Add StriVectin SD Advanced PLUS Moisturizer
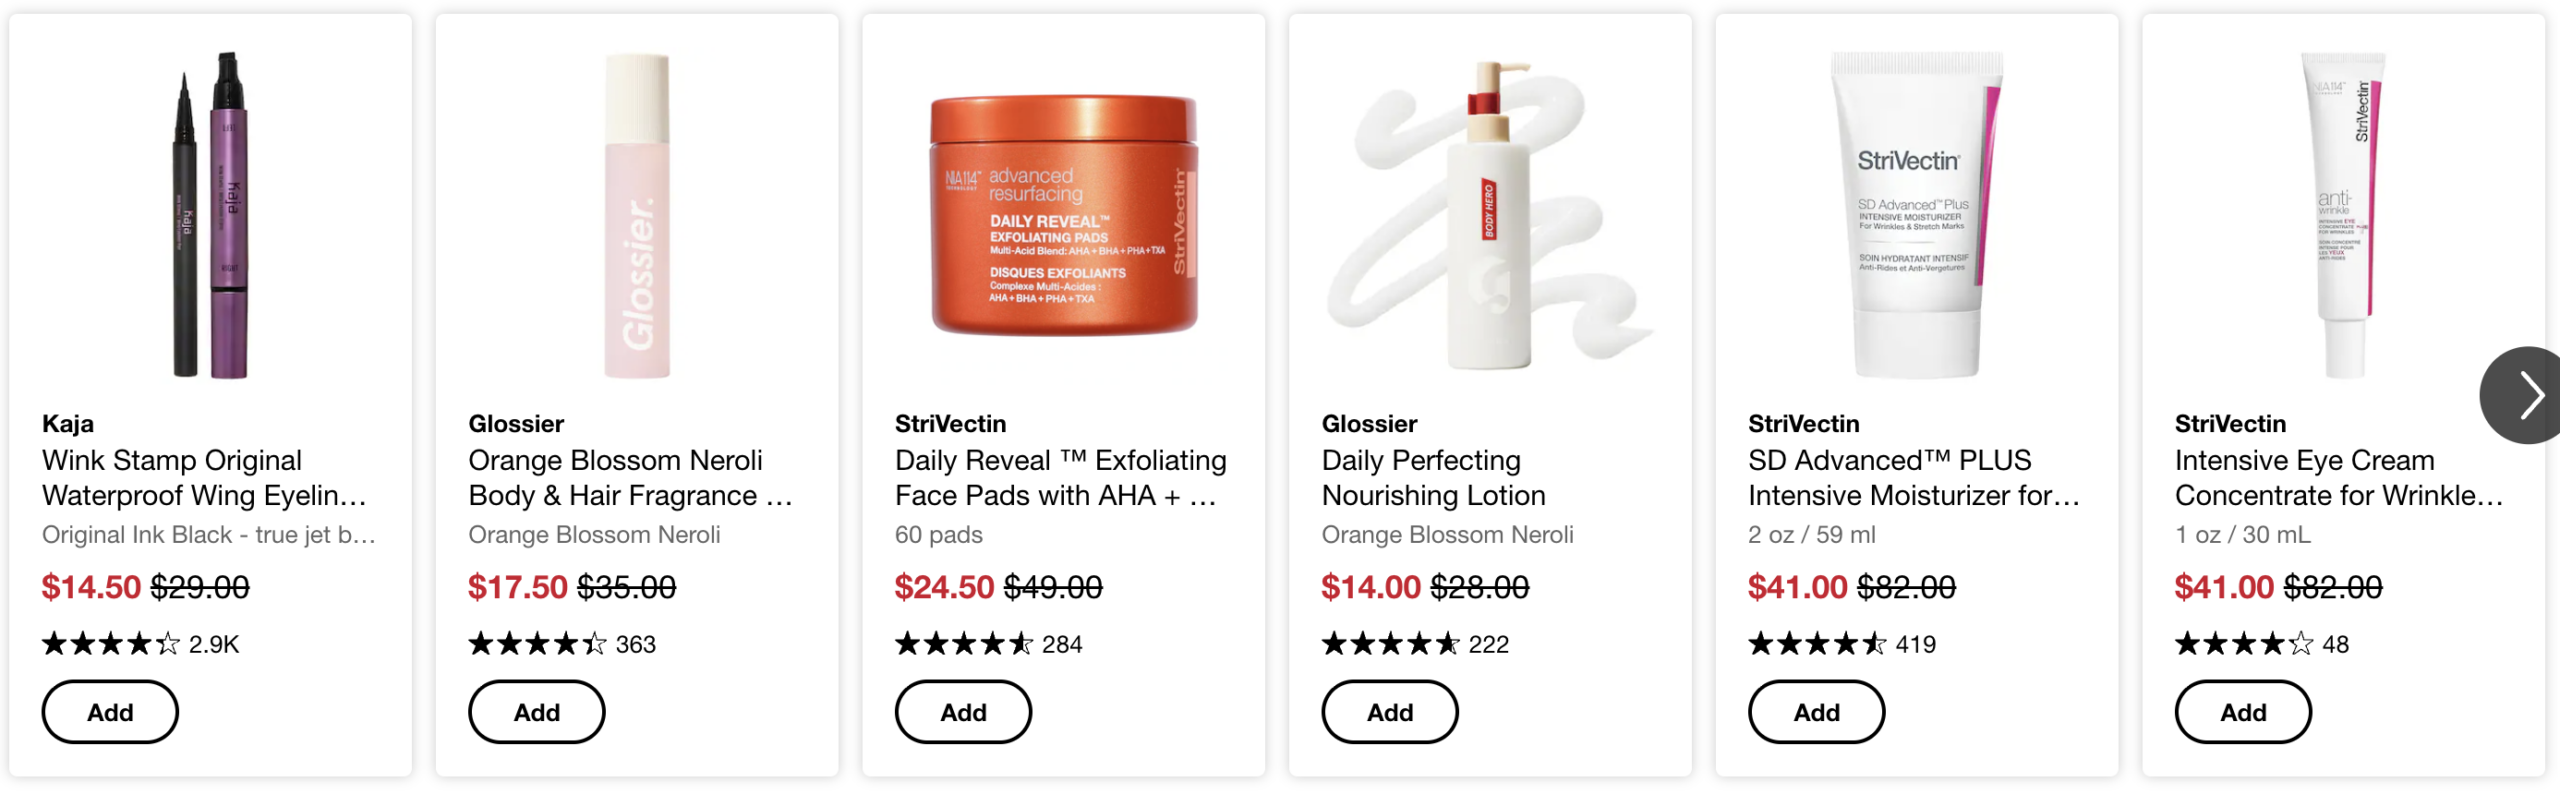This screenshot has height=794, width=2560. click(1816, 712)
